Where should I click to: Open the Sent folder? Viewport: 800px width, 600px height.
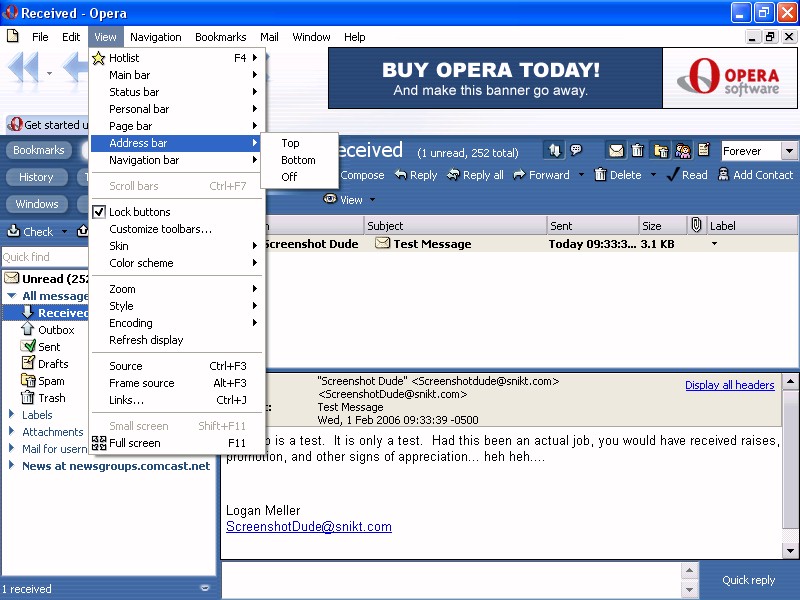49,347
